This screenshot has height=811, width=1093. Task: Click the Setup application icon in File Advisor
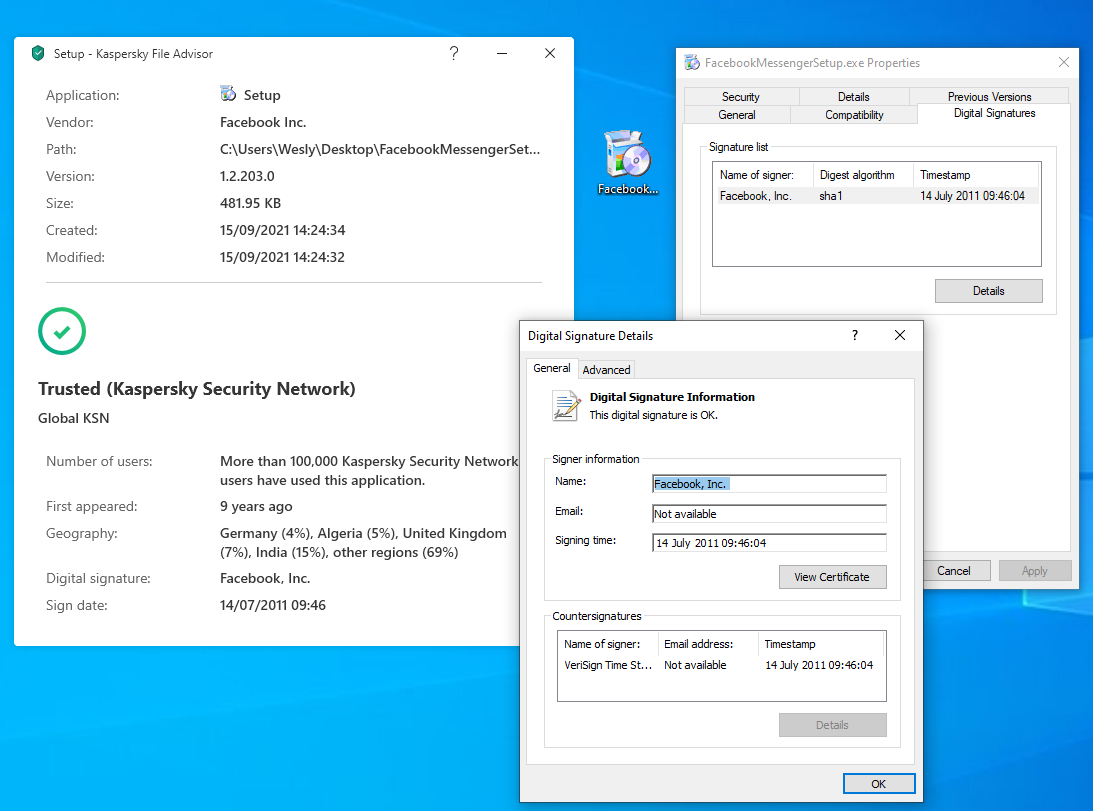point(228,93)
